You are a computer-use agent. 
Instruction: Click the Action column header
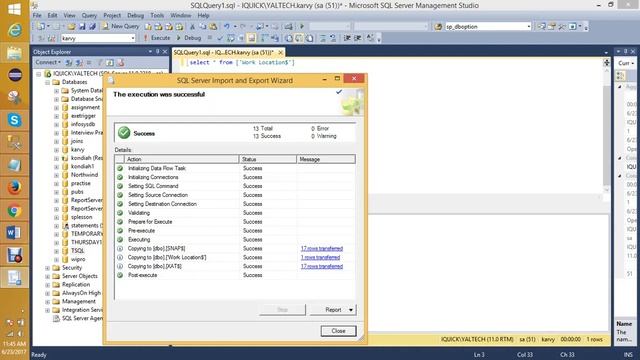(x=181, y=159)
